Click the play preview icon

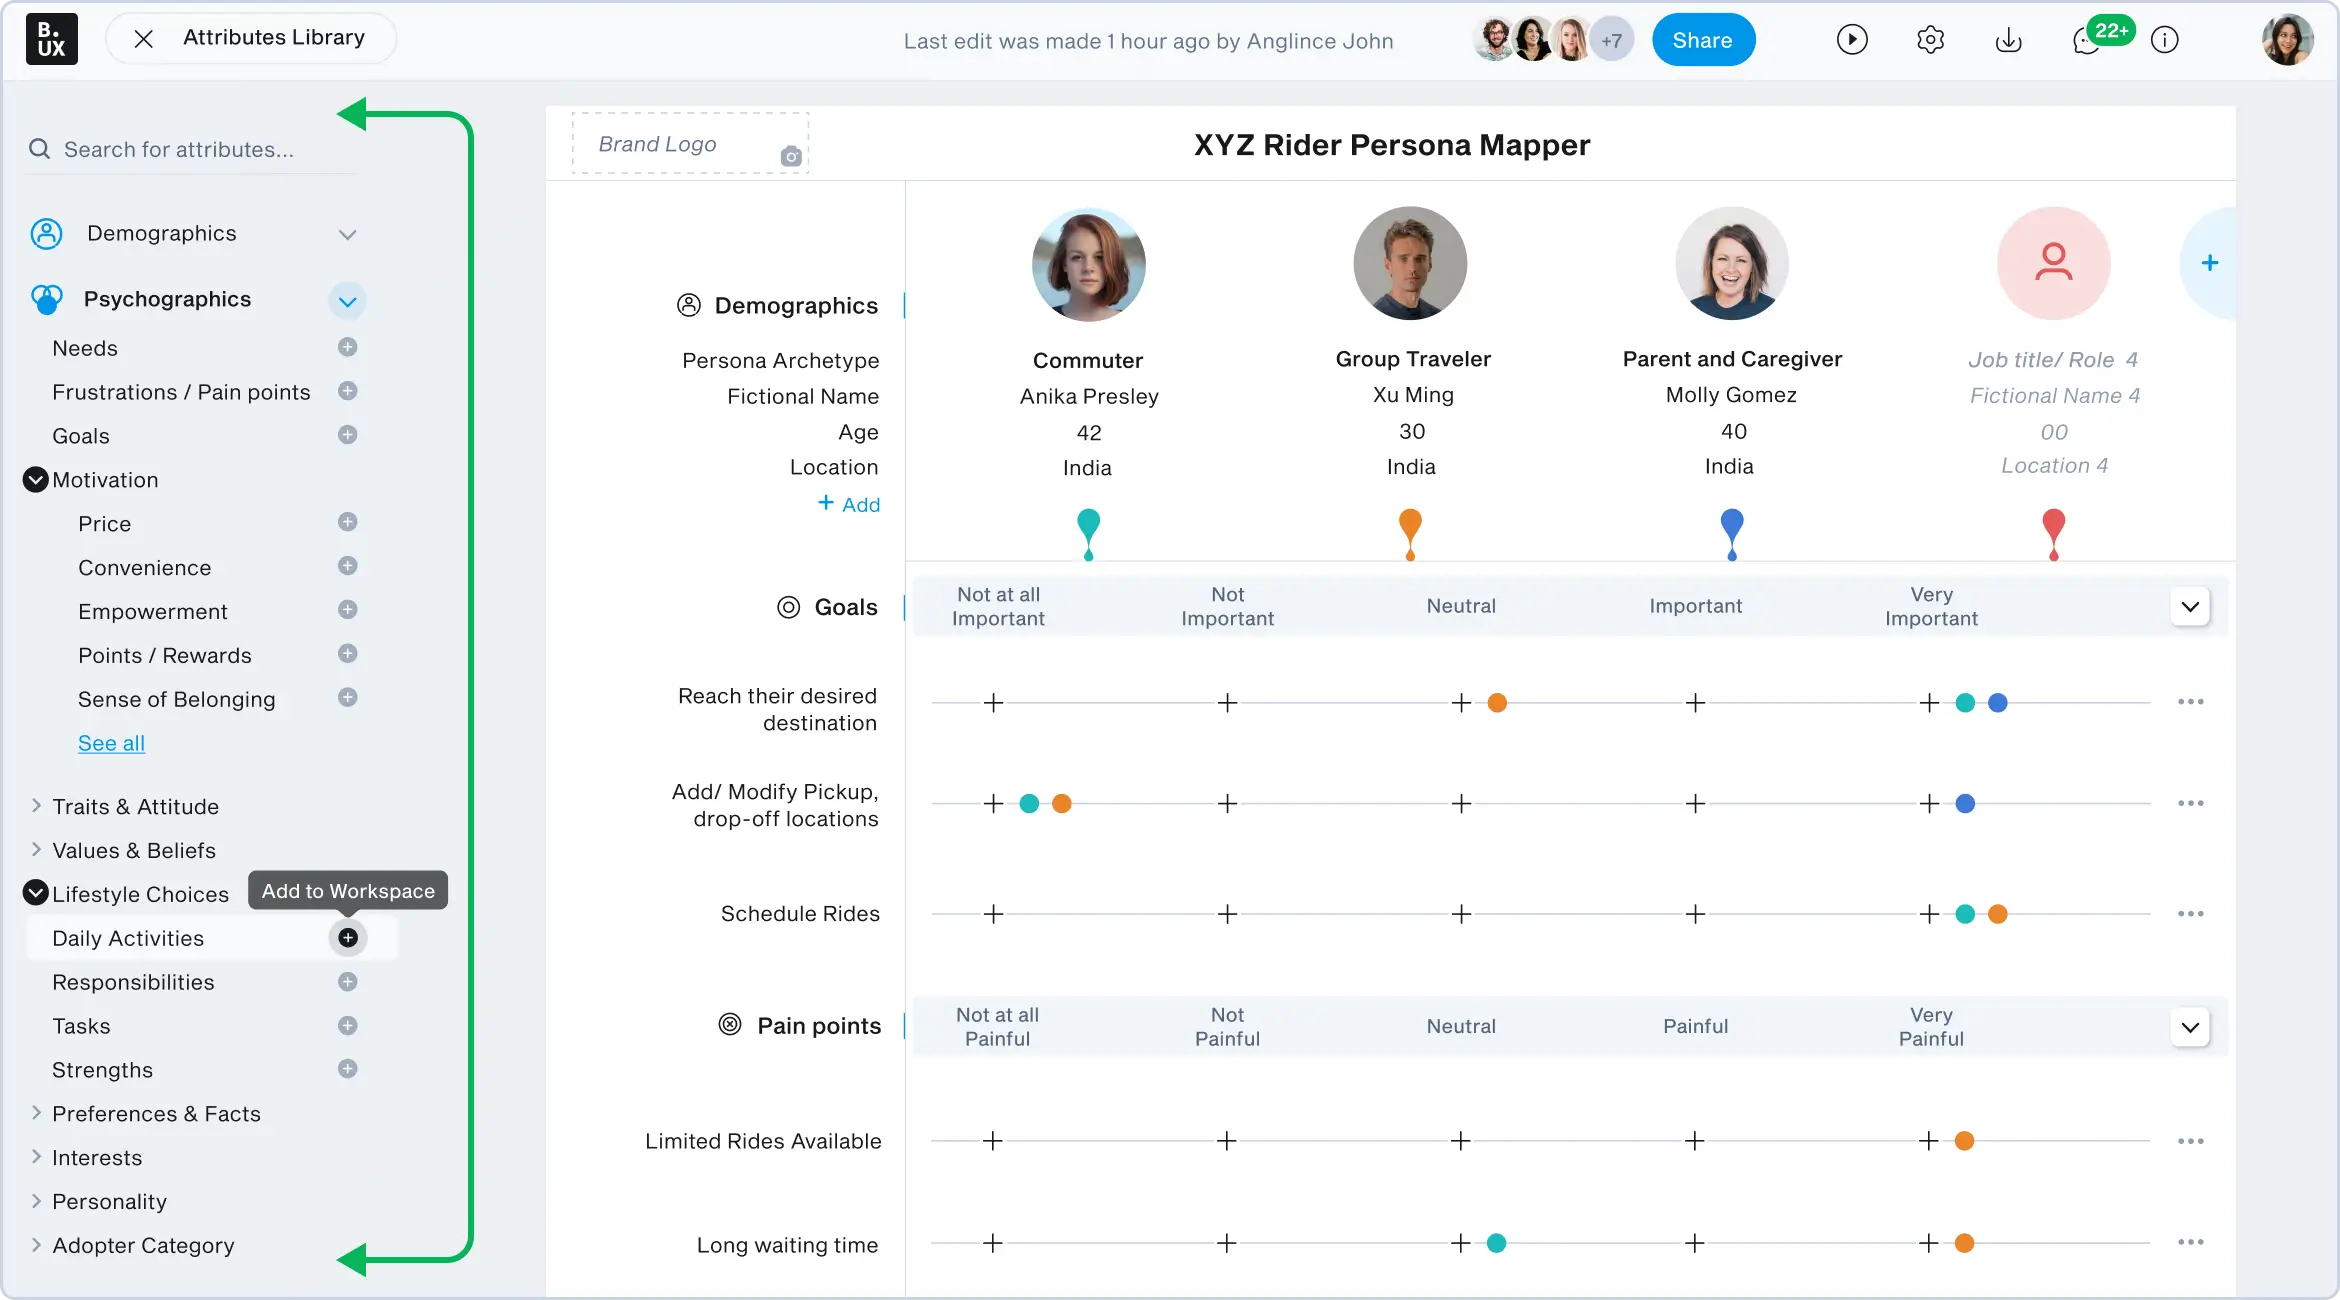[1852, 40]
